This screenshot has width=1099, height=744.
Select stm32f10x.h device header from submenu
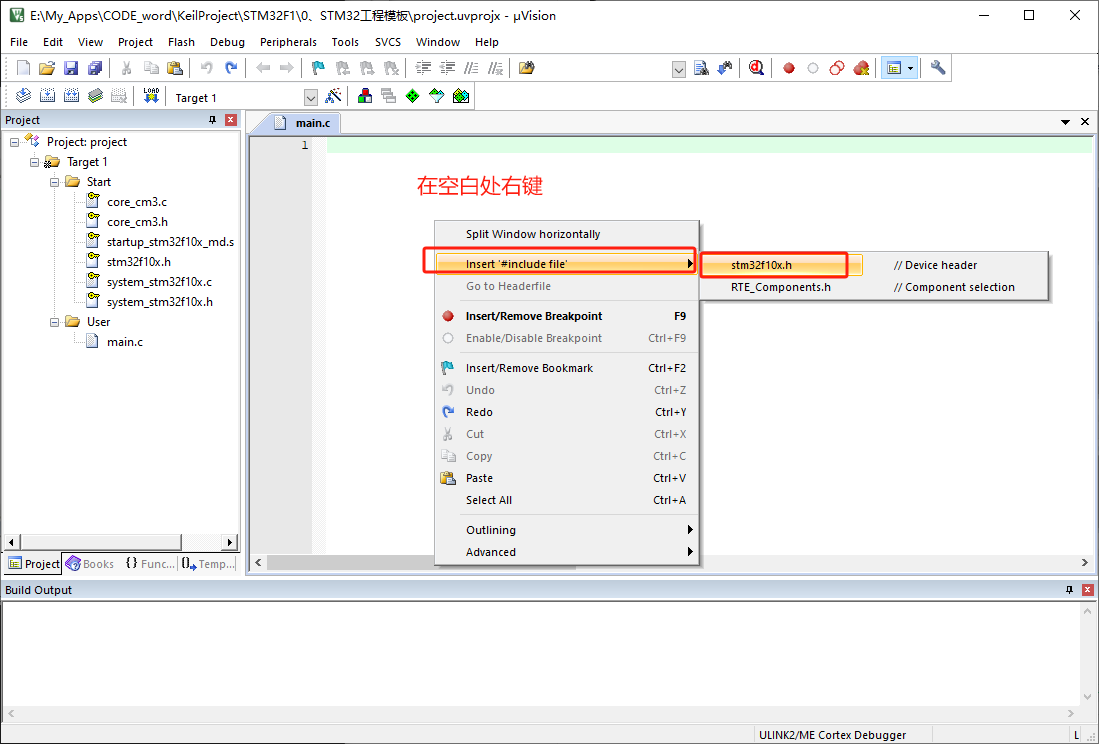click(x=782, y=265)
